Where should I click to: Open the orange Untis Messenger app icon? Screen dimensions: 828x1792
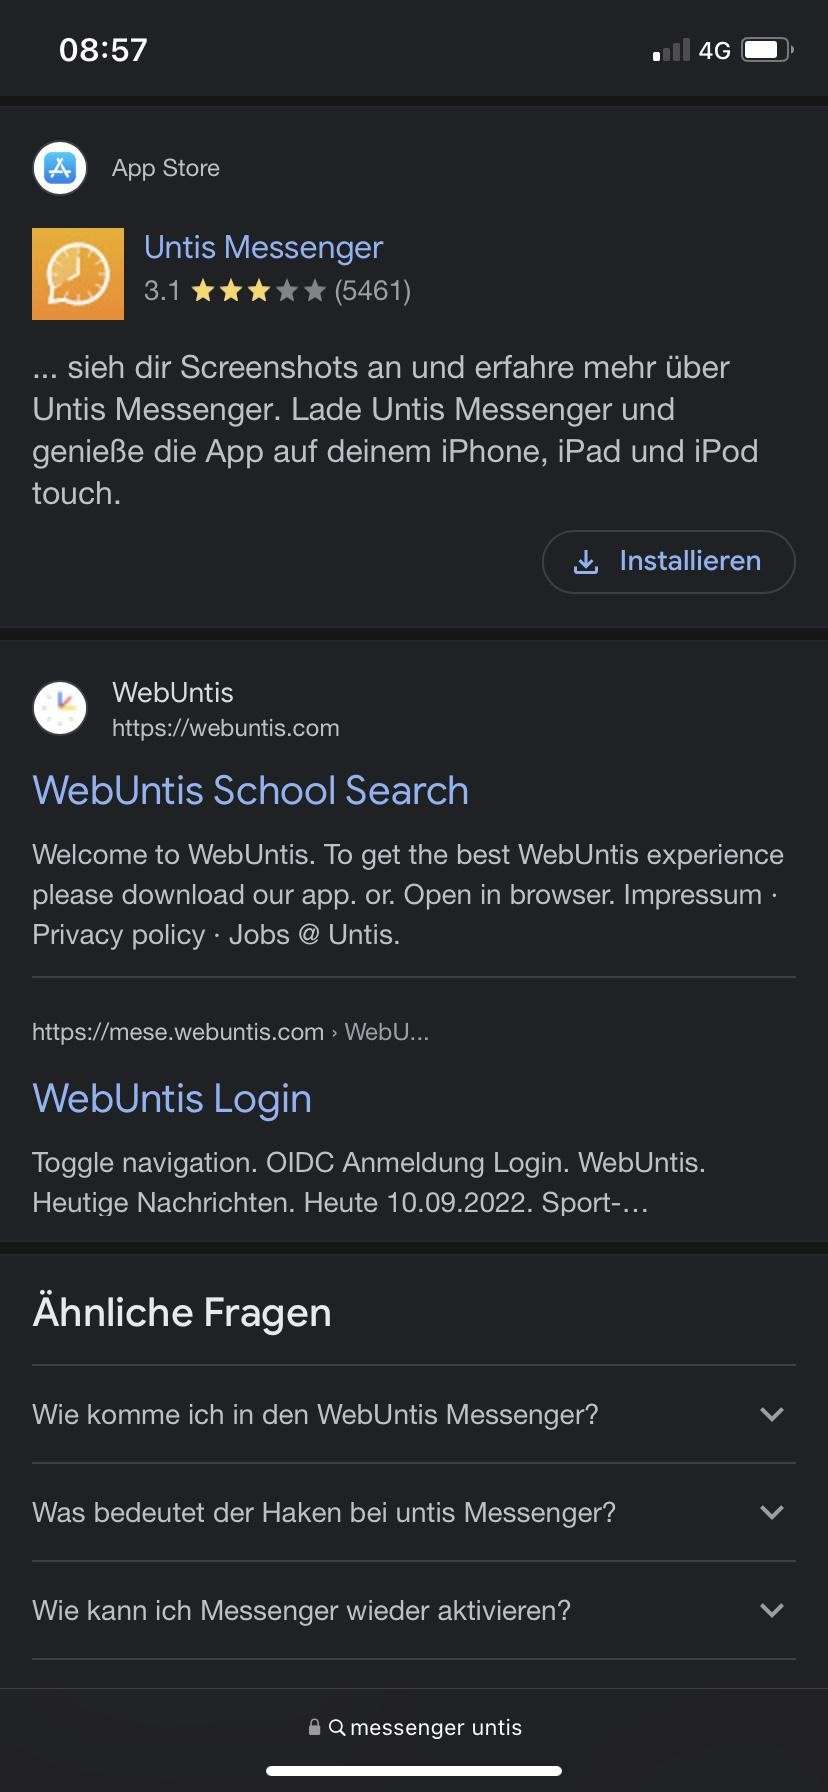78,274
